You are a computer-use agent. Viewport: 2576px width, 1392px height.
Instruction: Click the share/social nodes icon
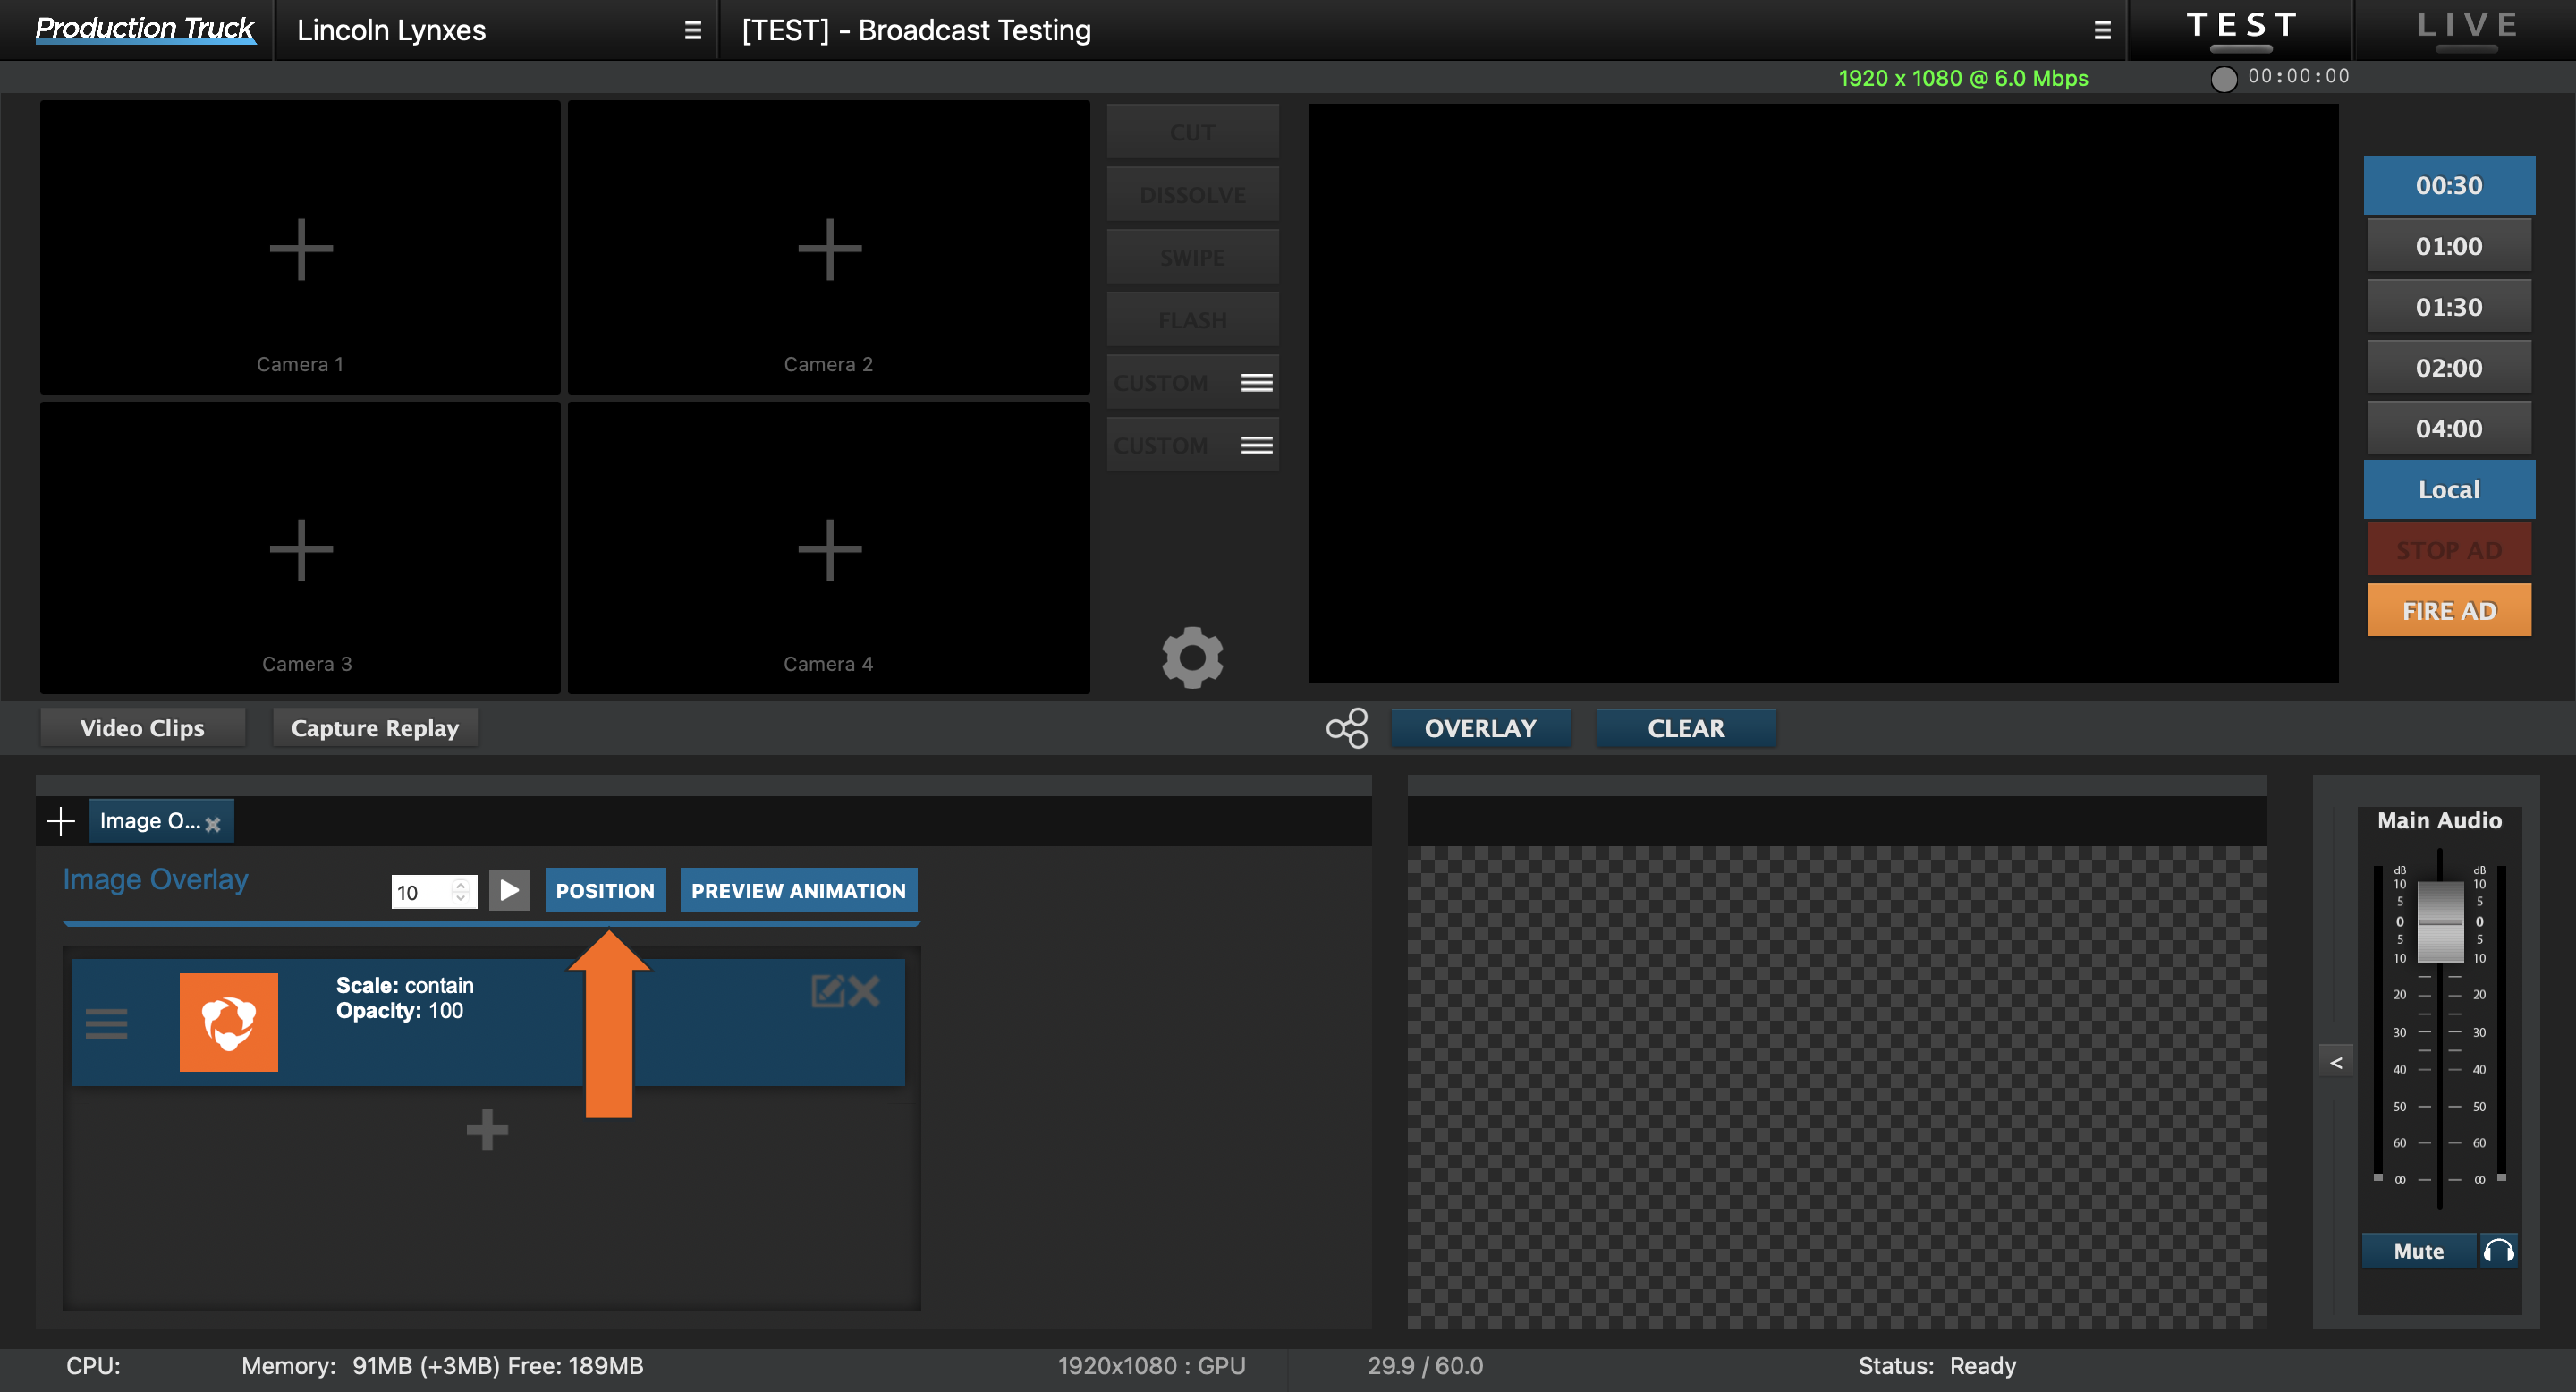(1347, 728)
